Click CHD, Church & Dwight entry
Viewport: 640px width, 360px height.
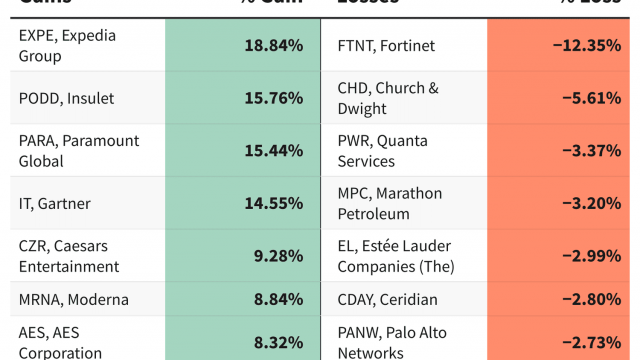coord(388,98)
